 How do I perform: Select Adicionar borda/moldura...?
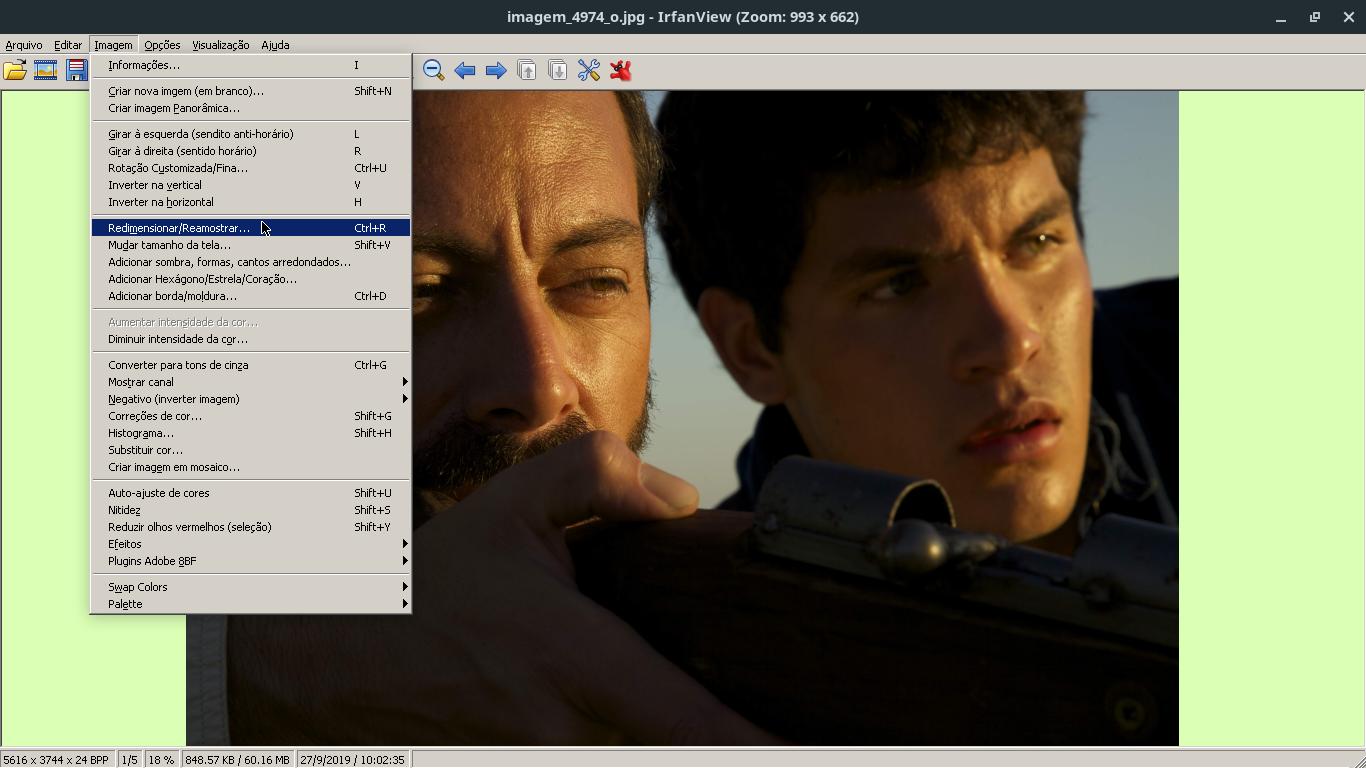[250, 296]
